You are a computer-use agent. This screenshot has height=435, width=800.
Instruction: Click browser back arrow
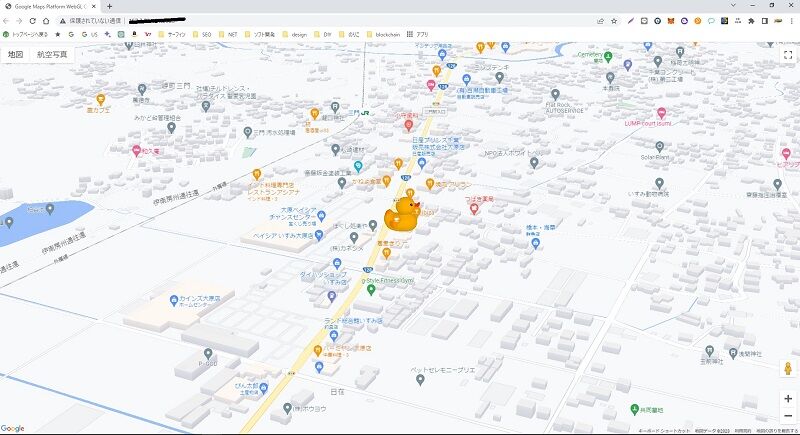point(6,21)
